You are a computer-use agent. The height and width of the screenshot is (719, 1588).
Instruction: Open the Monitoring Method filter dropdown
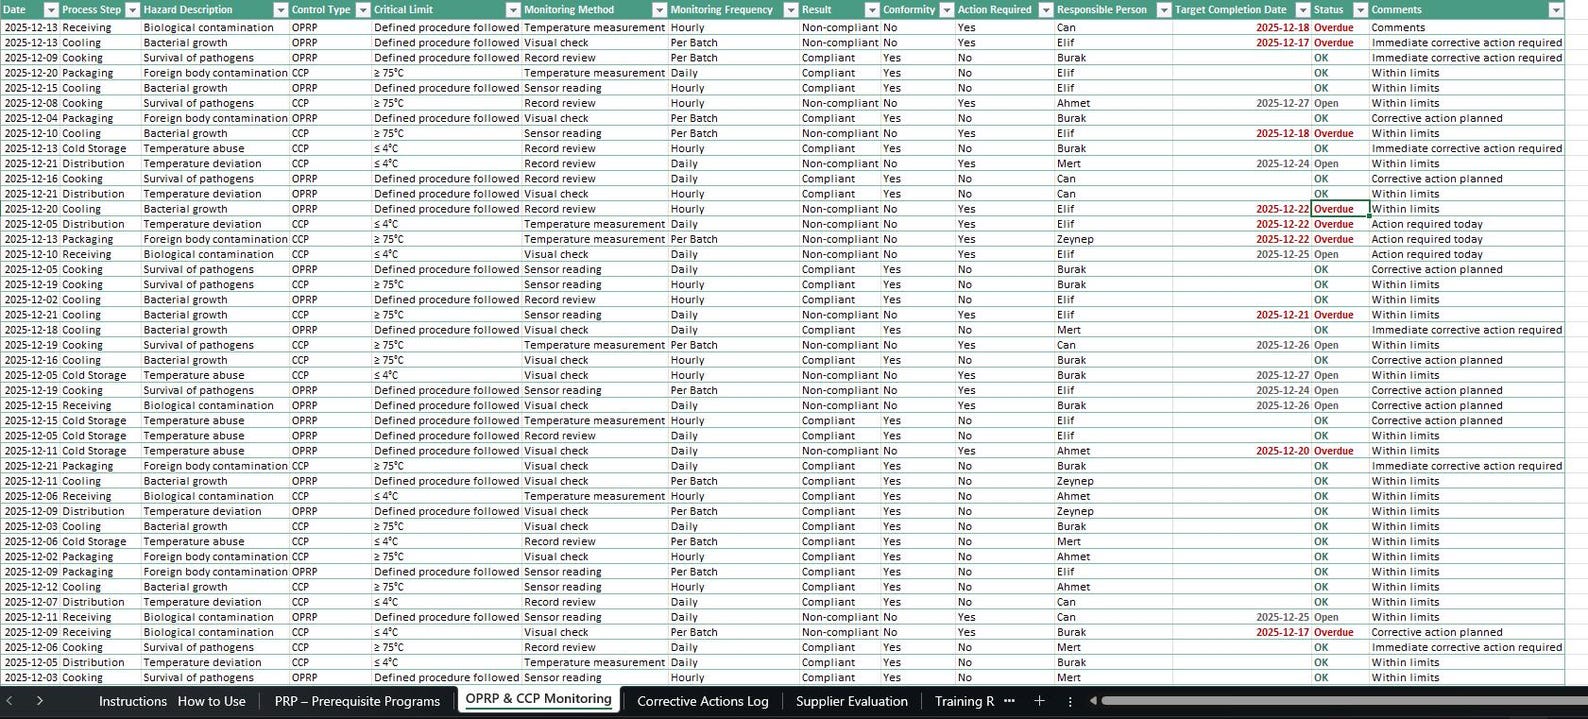pyautogui.click(x=659, y=10)
